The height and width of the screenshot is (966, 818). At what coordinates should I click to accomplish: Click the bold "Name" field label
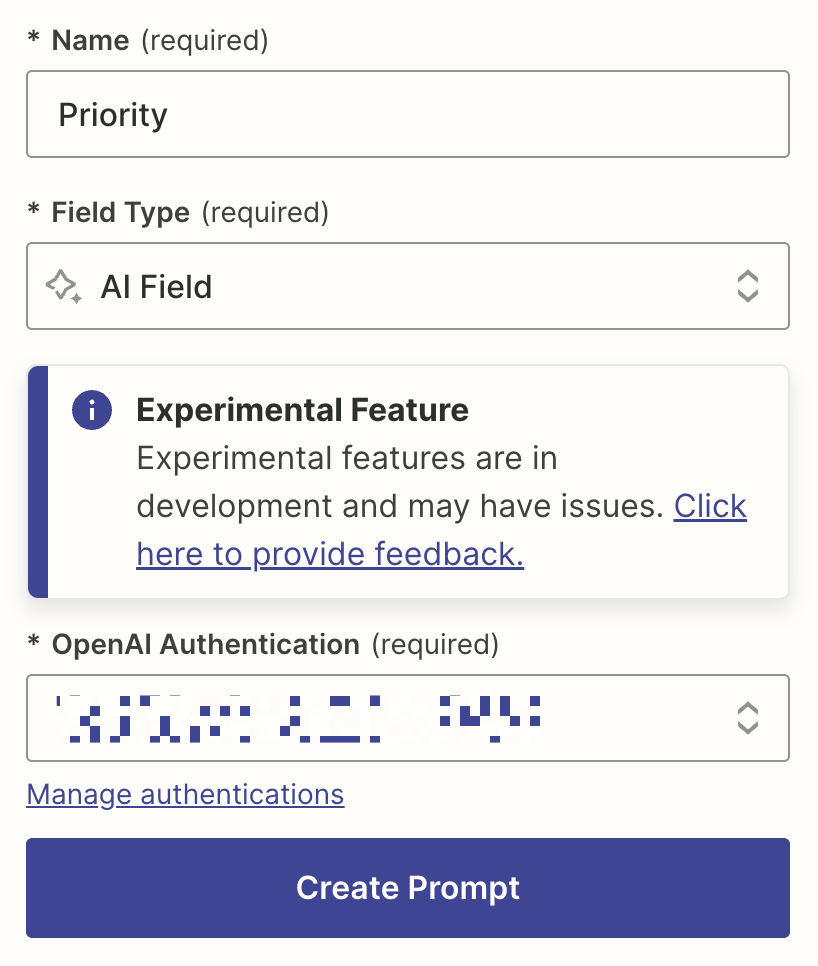click(x=90, y=41)
